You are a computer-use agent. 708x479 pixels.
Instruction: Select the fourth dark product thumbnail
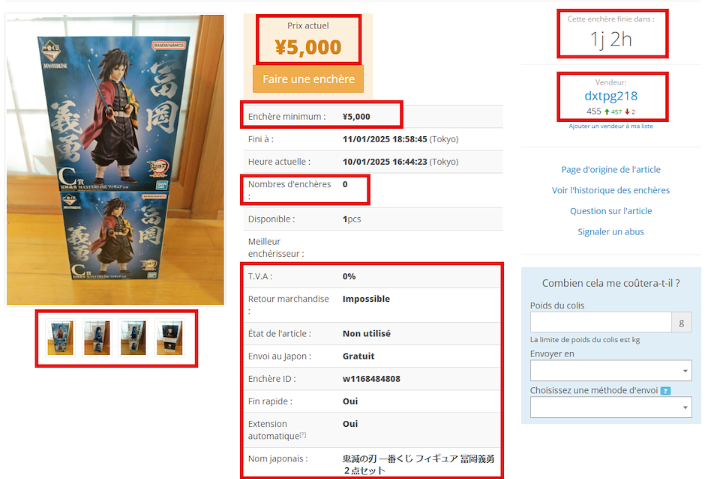pos(169,338)
